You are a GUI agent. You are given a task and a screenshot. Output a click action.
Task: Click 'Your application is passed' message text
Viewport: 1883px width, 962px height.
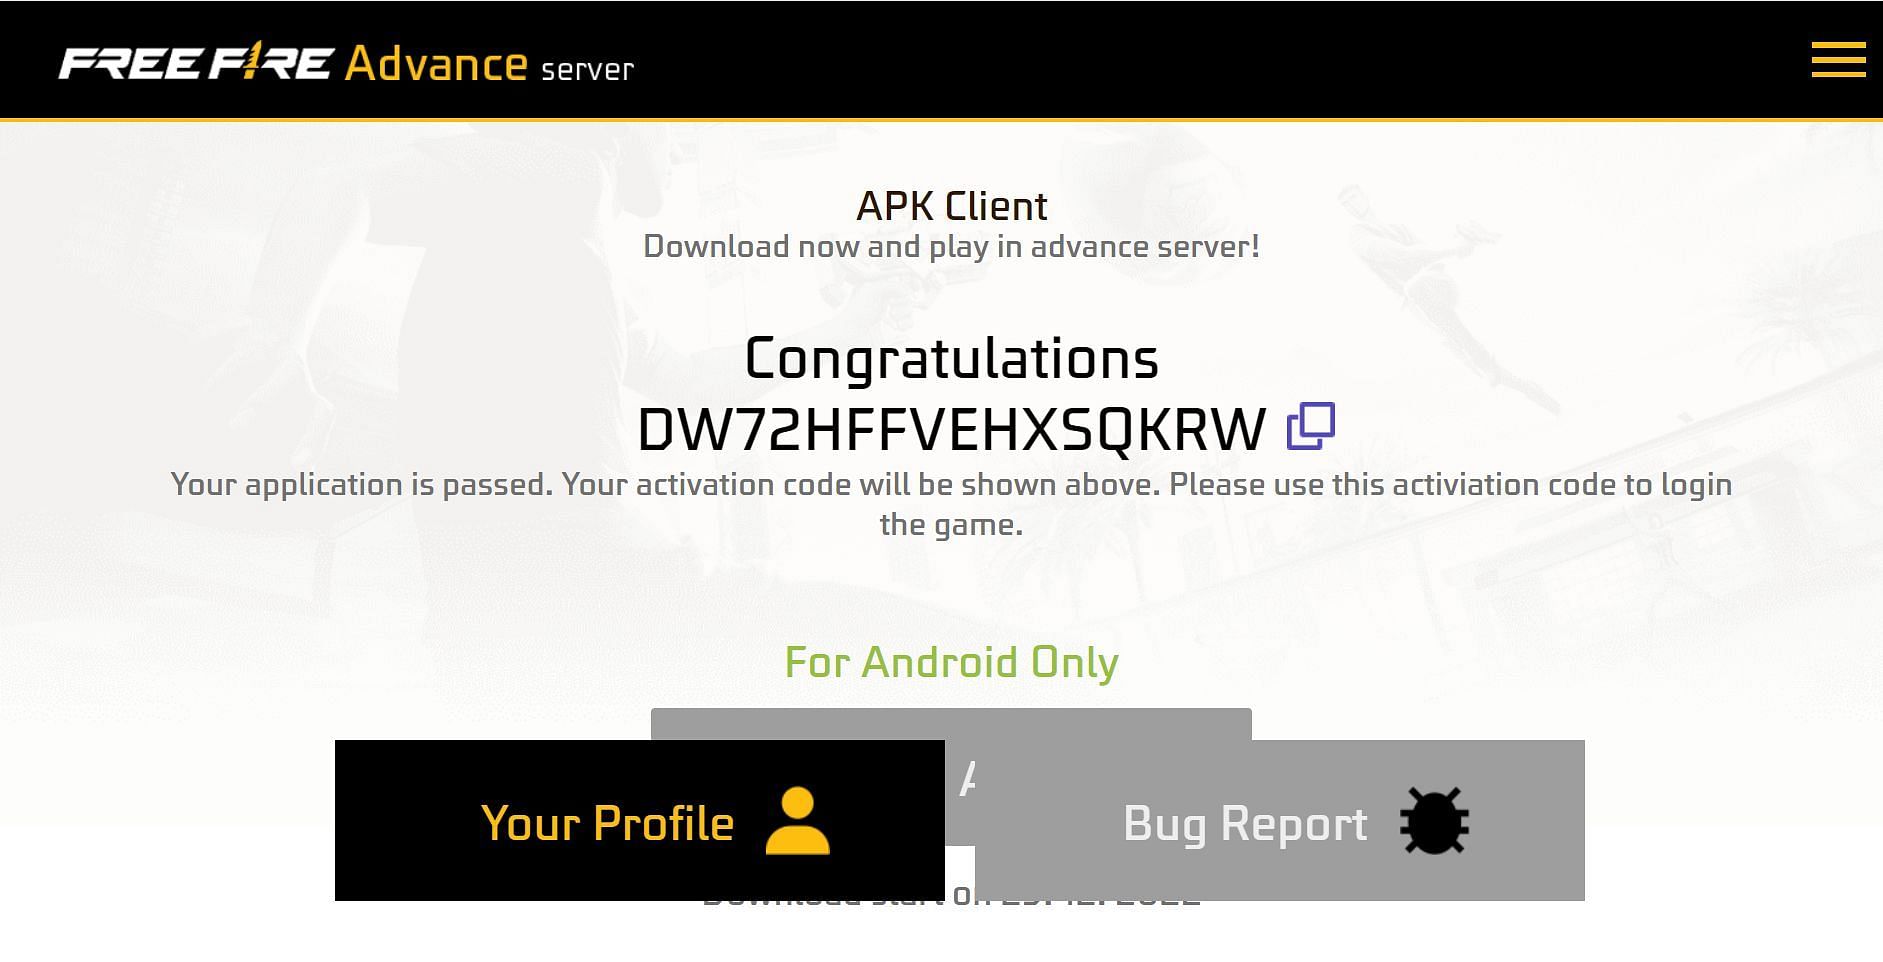pos(951,504)
